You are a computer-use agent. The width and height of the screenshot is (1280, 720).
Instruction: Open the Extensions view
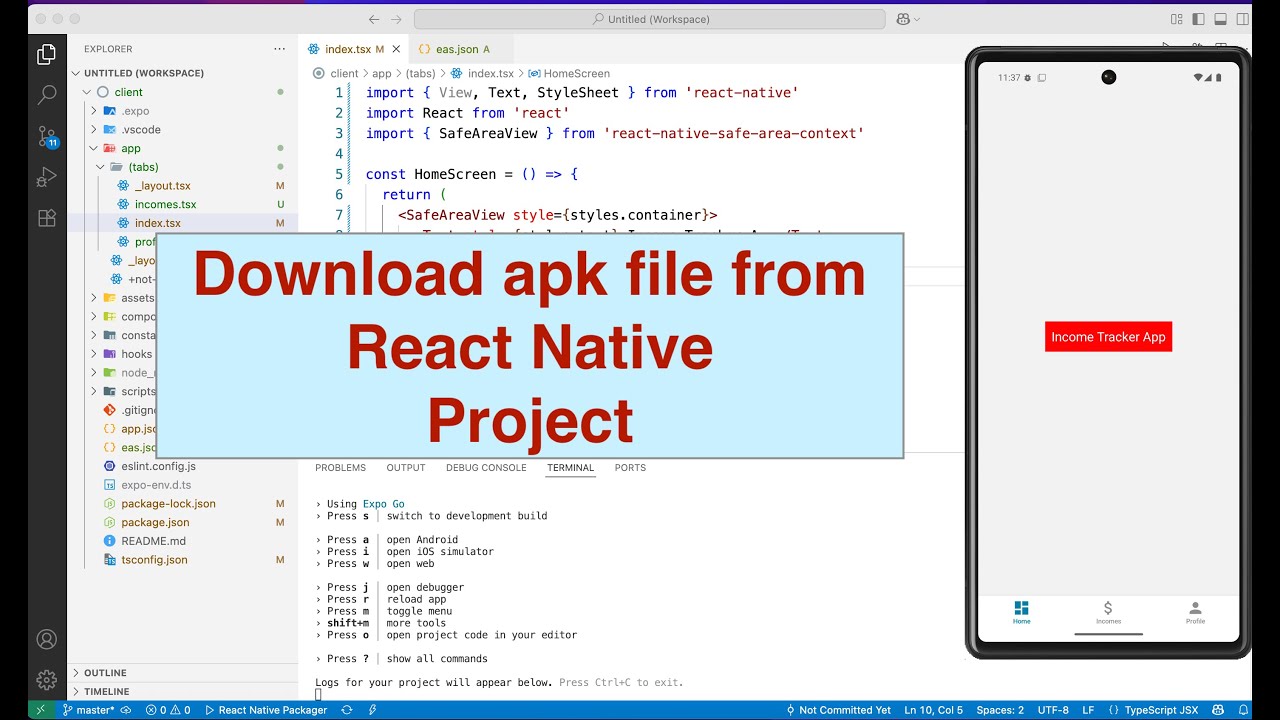coord(46,218)
